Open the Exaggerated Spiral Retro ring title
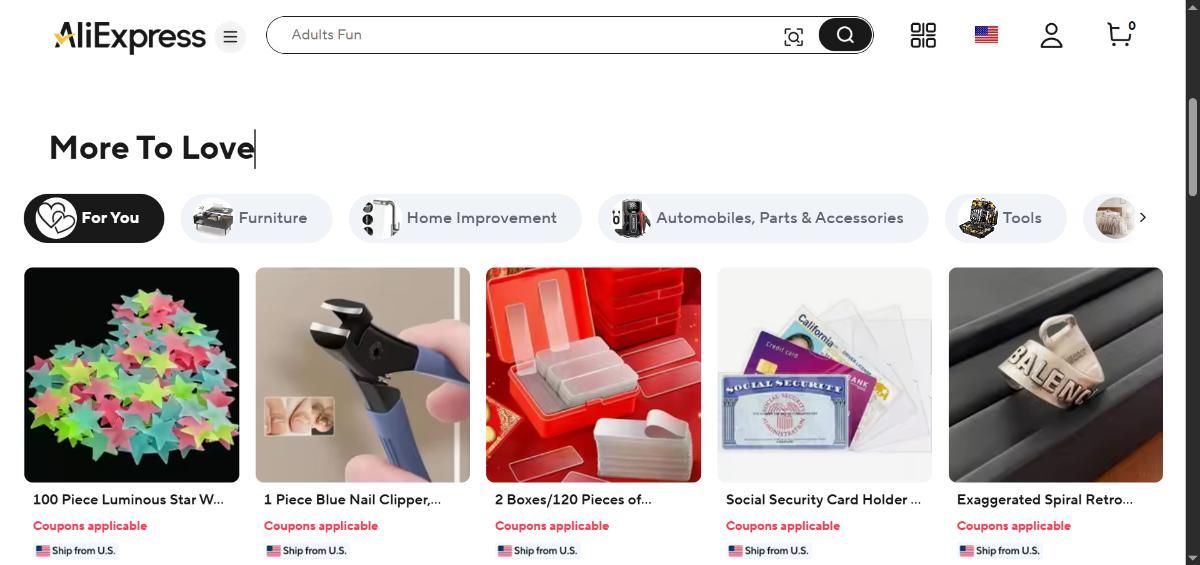Viewport: 1200px width, 565px height. (x=1045, y=499)
